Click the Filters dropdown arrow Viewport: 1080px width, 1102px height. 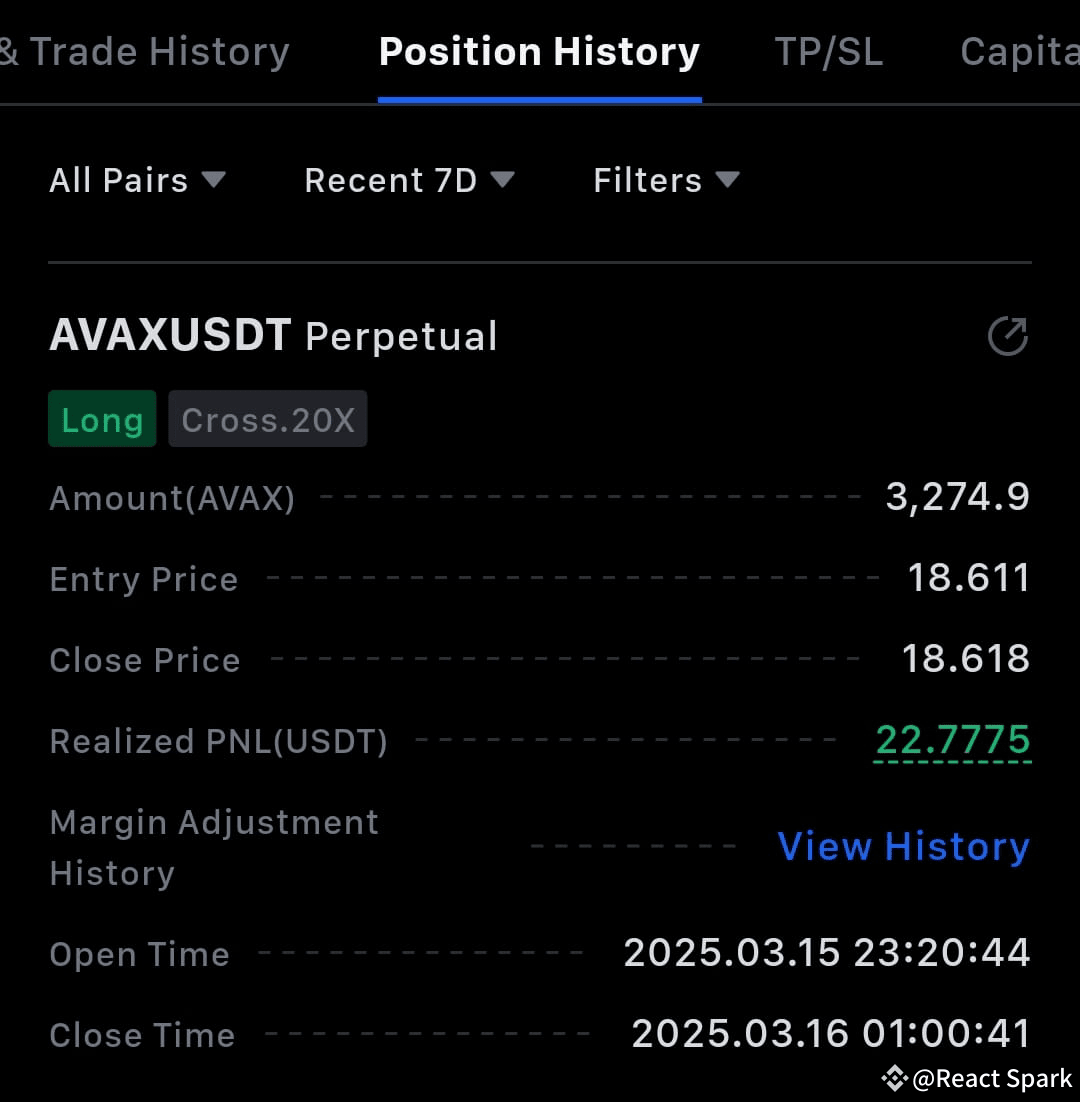727,179
